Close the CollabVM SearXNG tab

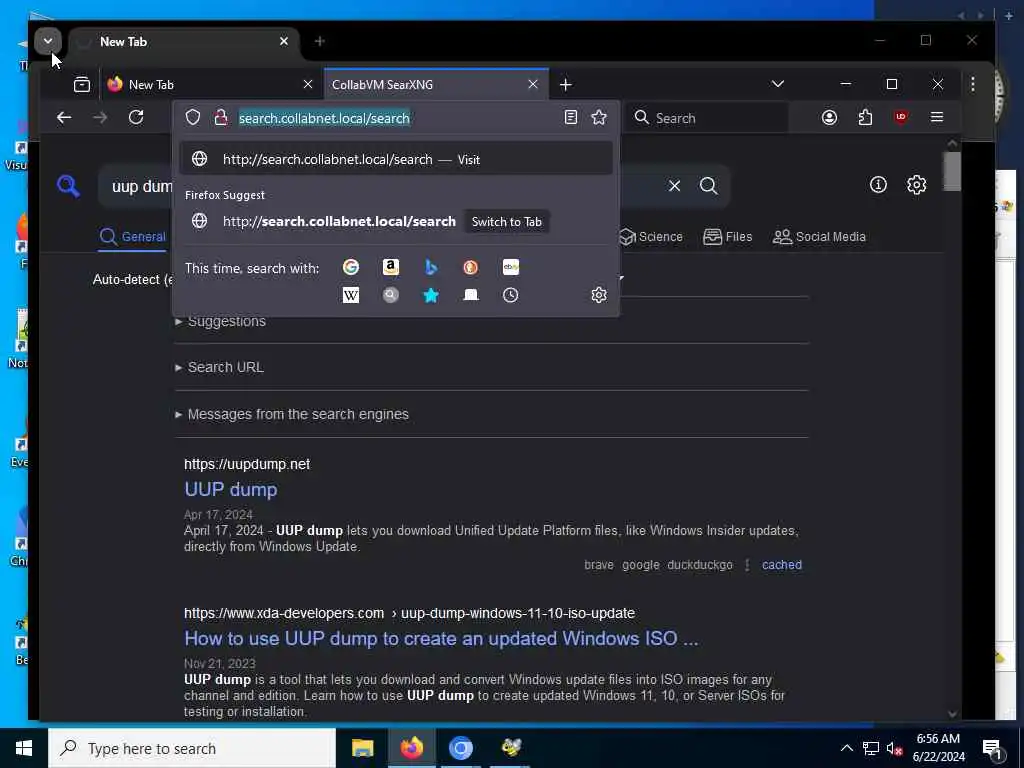coord(533,84)
